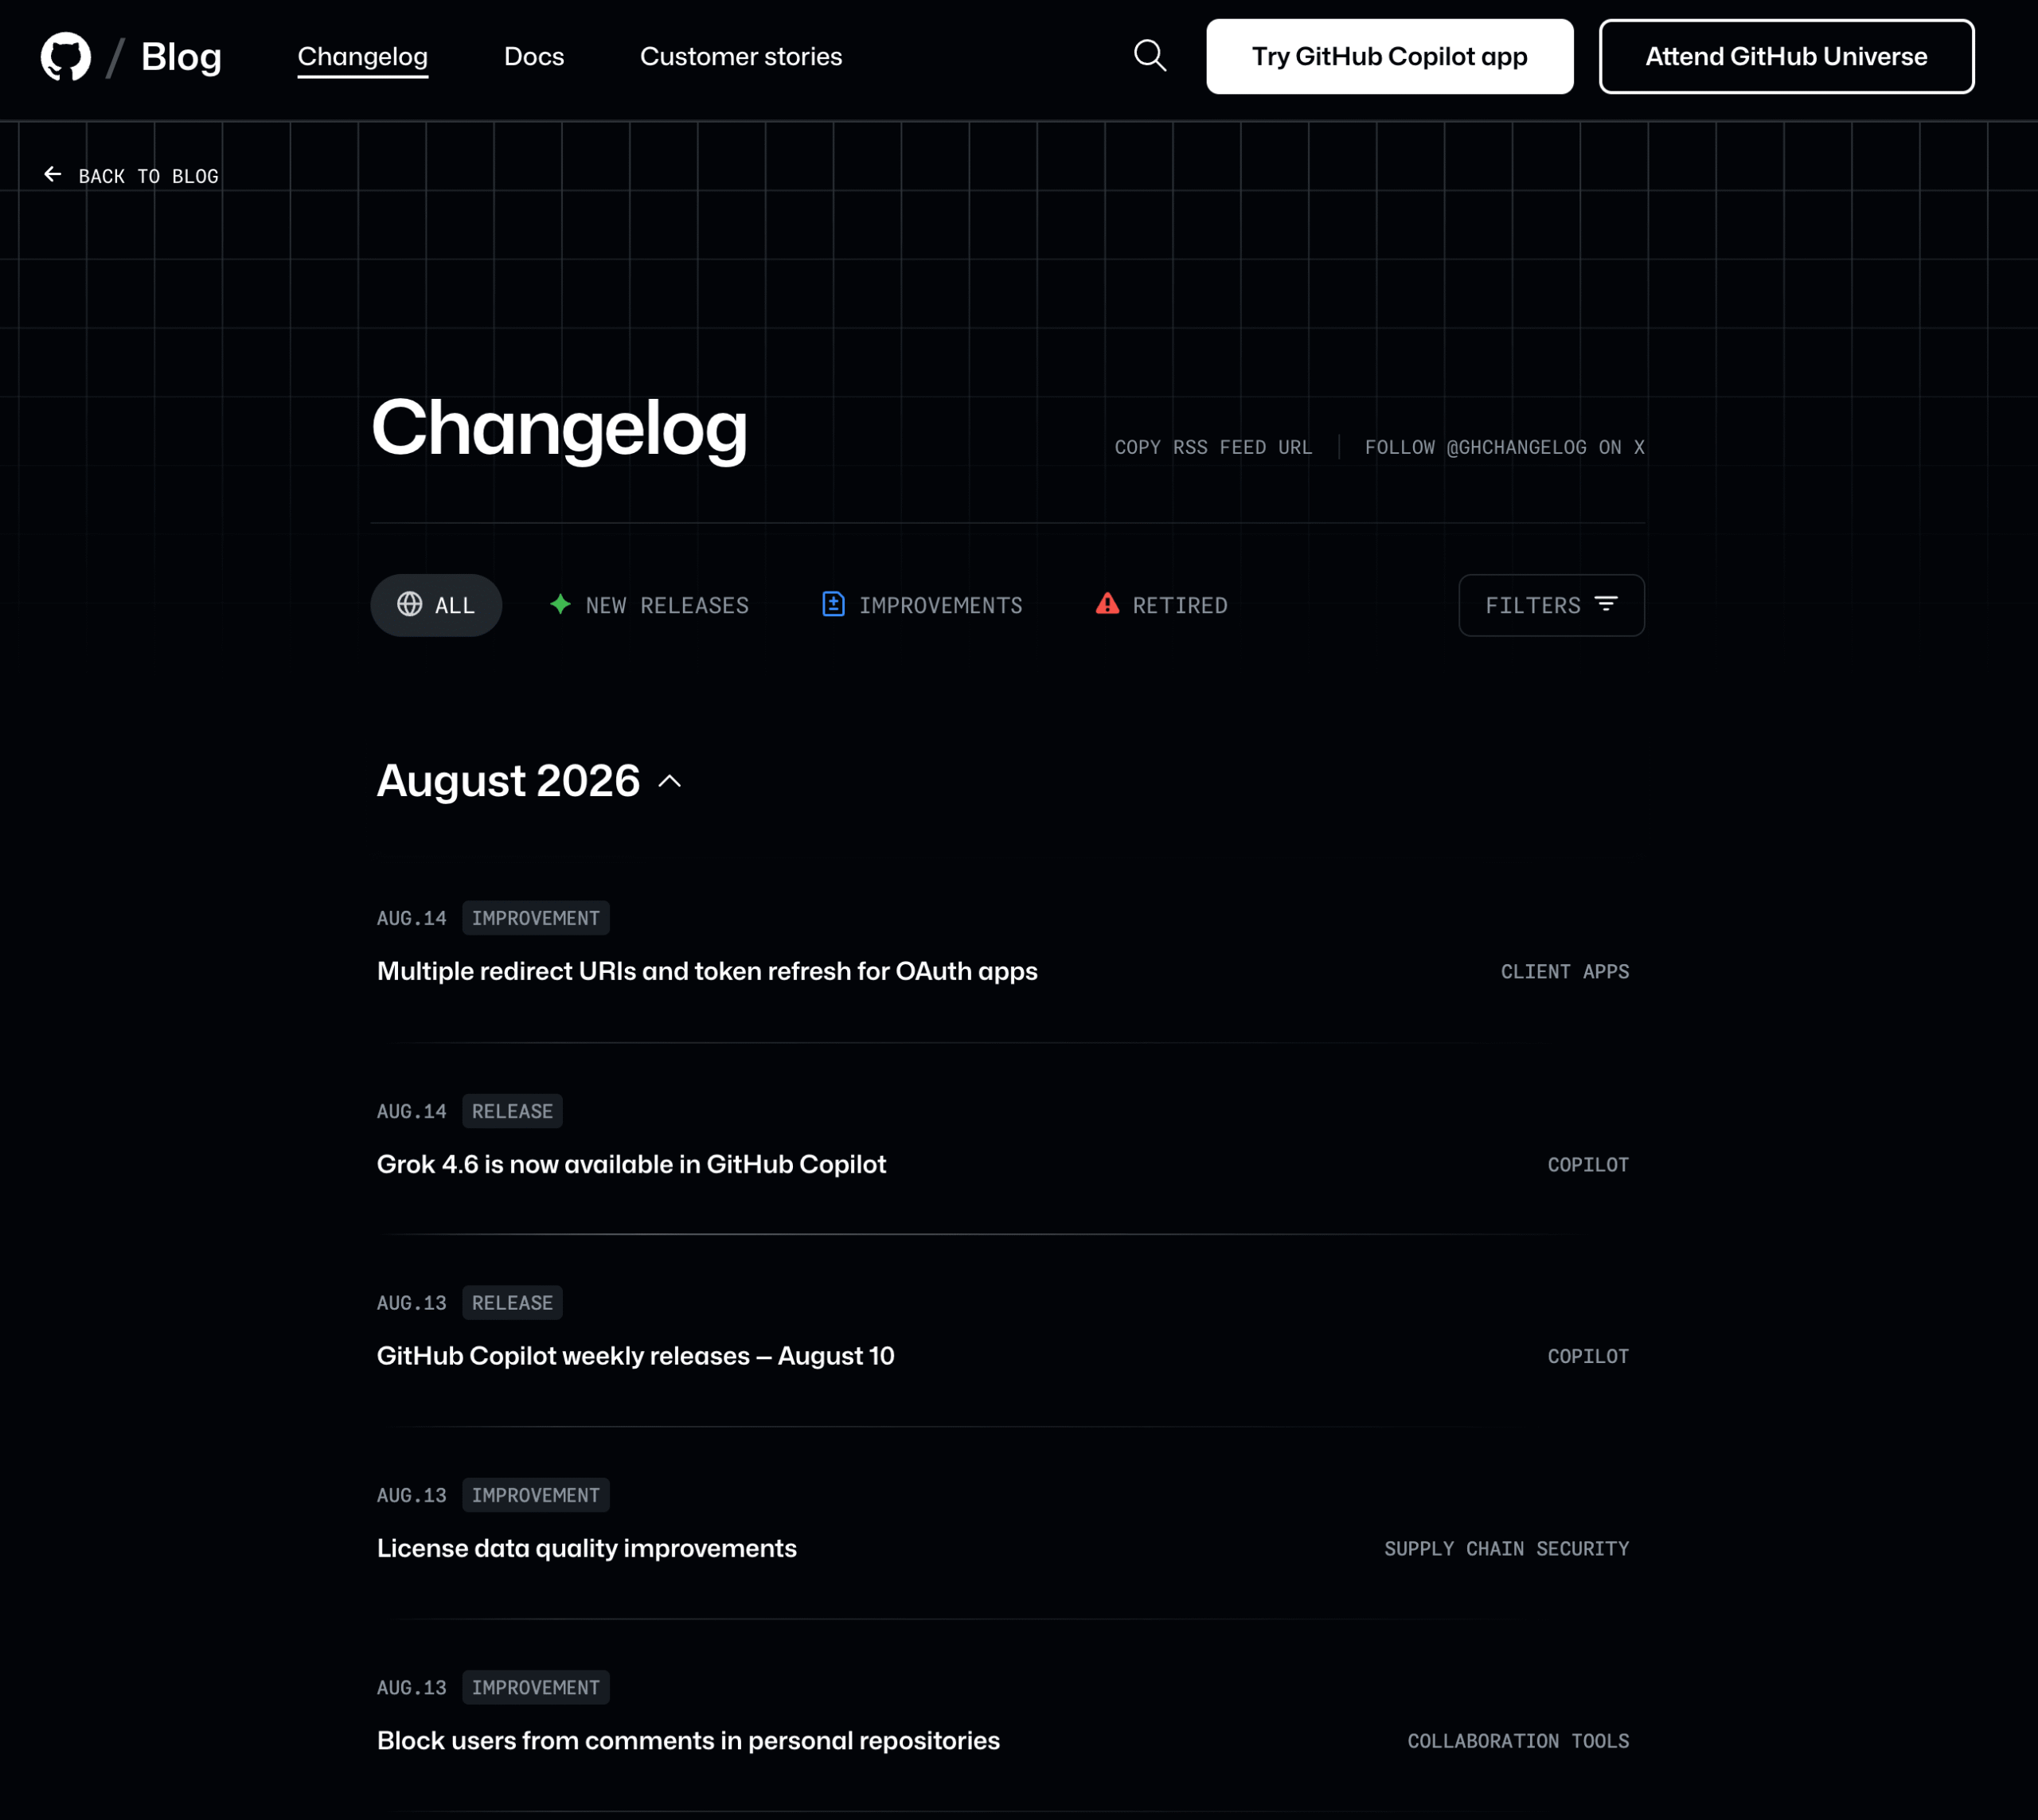2038x1820 pixels.
Task: Click the red Retired warning icon
Action: tap(1107, 604)
